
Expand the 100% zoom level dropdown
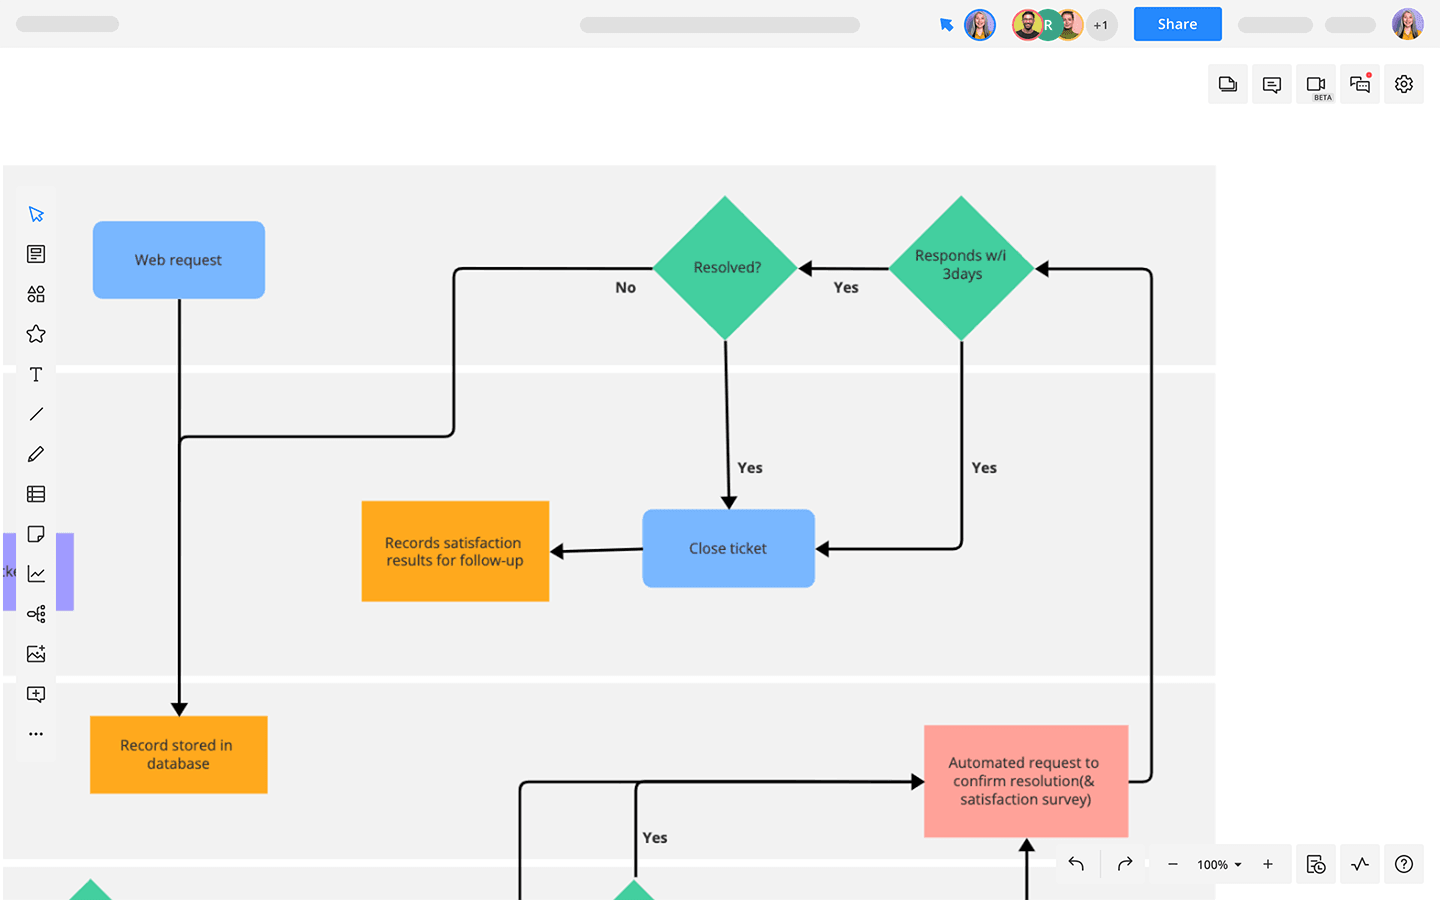(1219, 865)
